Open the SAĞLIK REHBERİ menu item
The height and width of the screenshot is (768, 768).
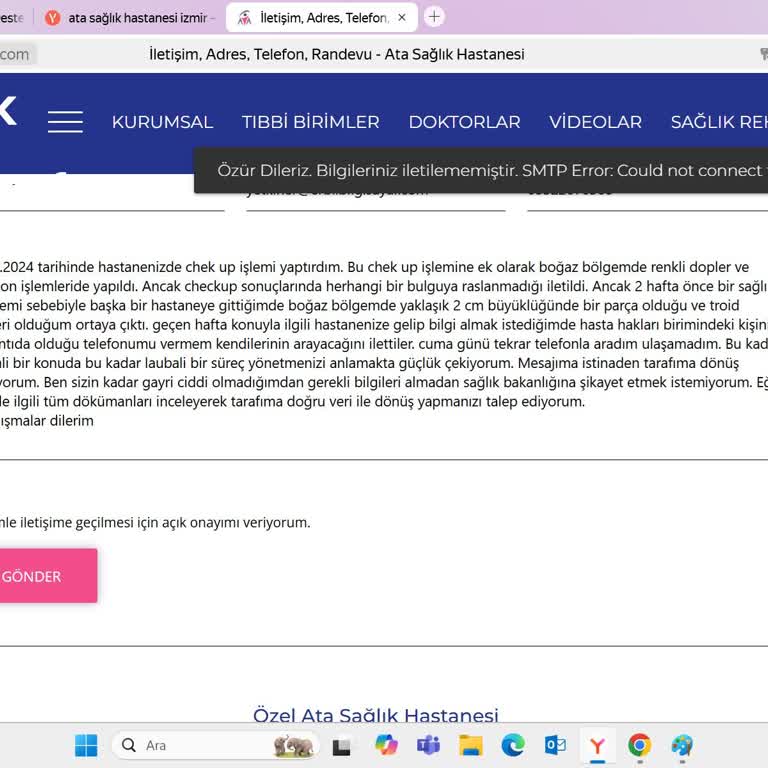coord(719,122)
